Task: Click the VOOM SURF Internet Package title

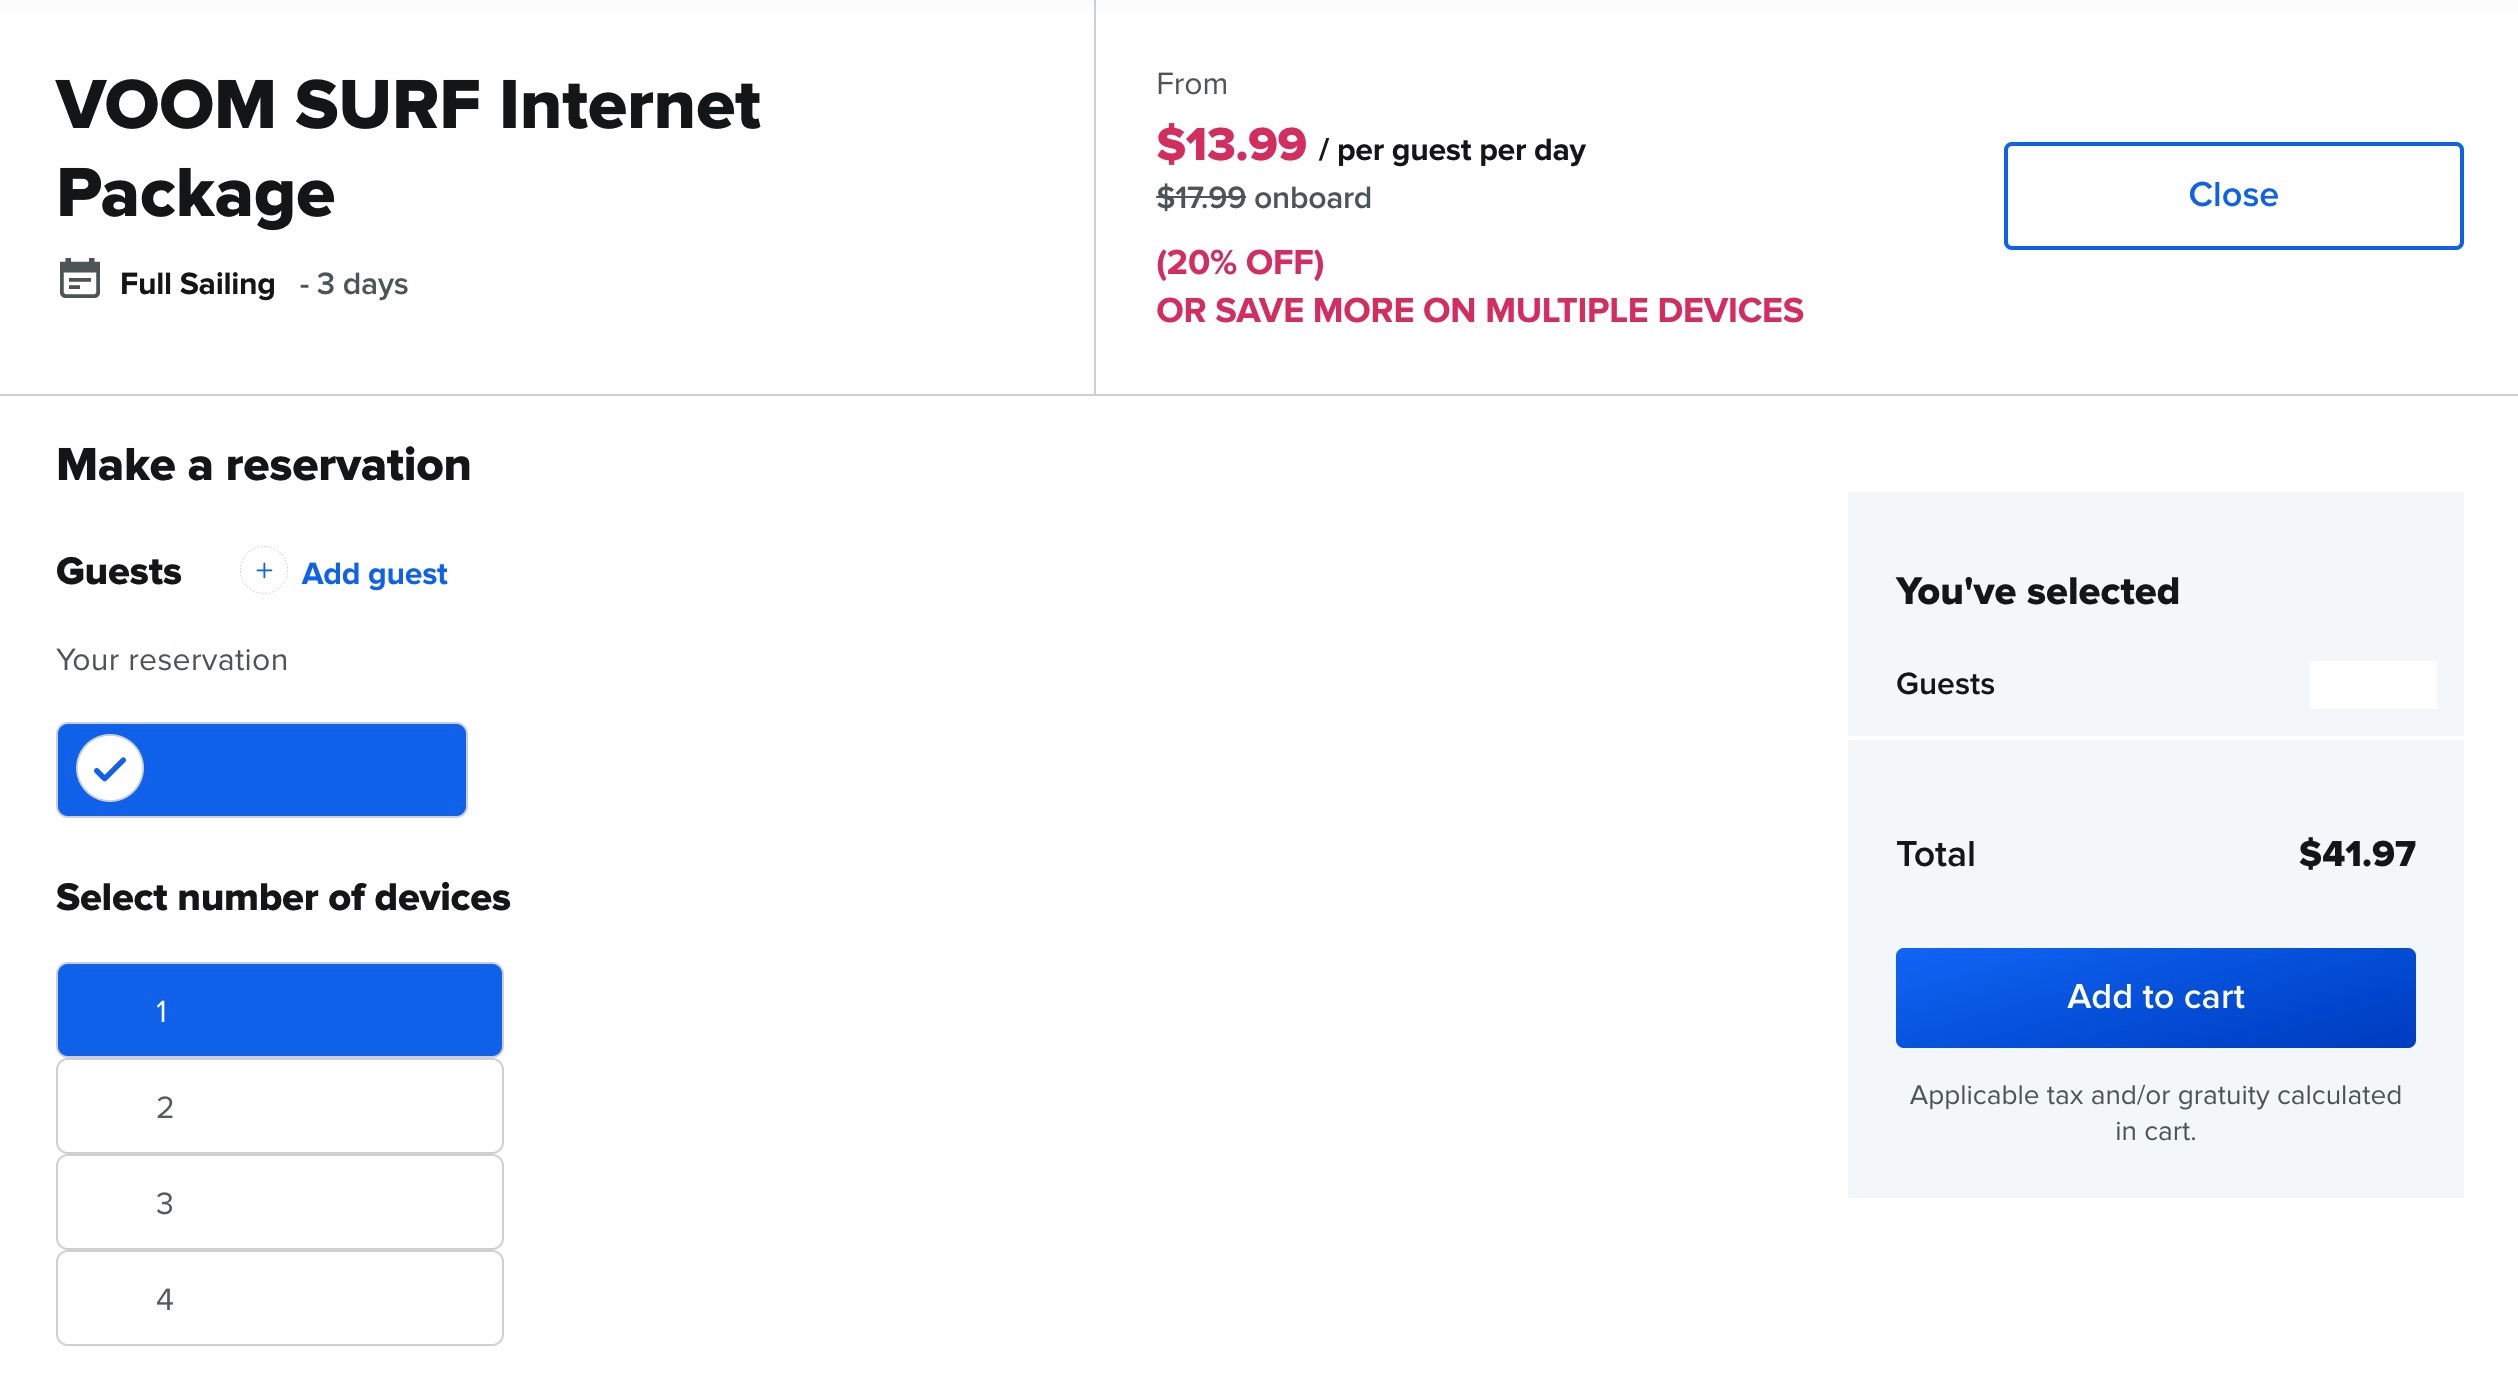Action: [408, 148]
